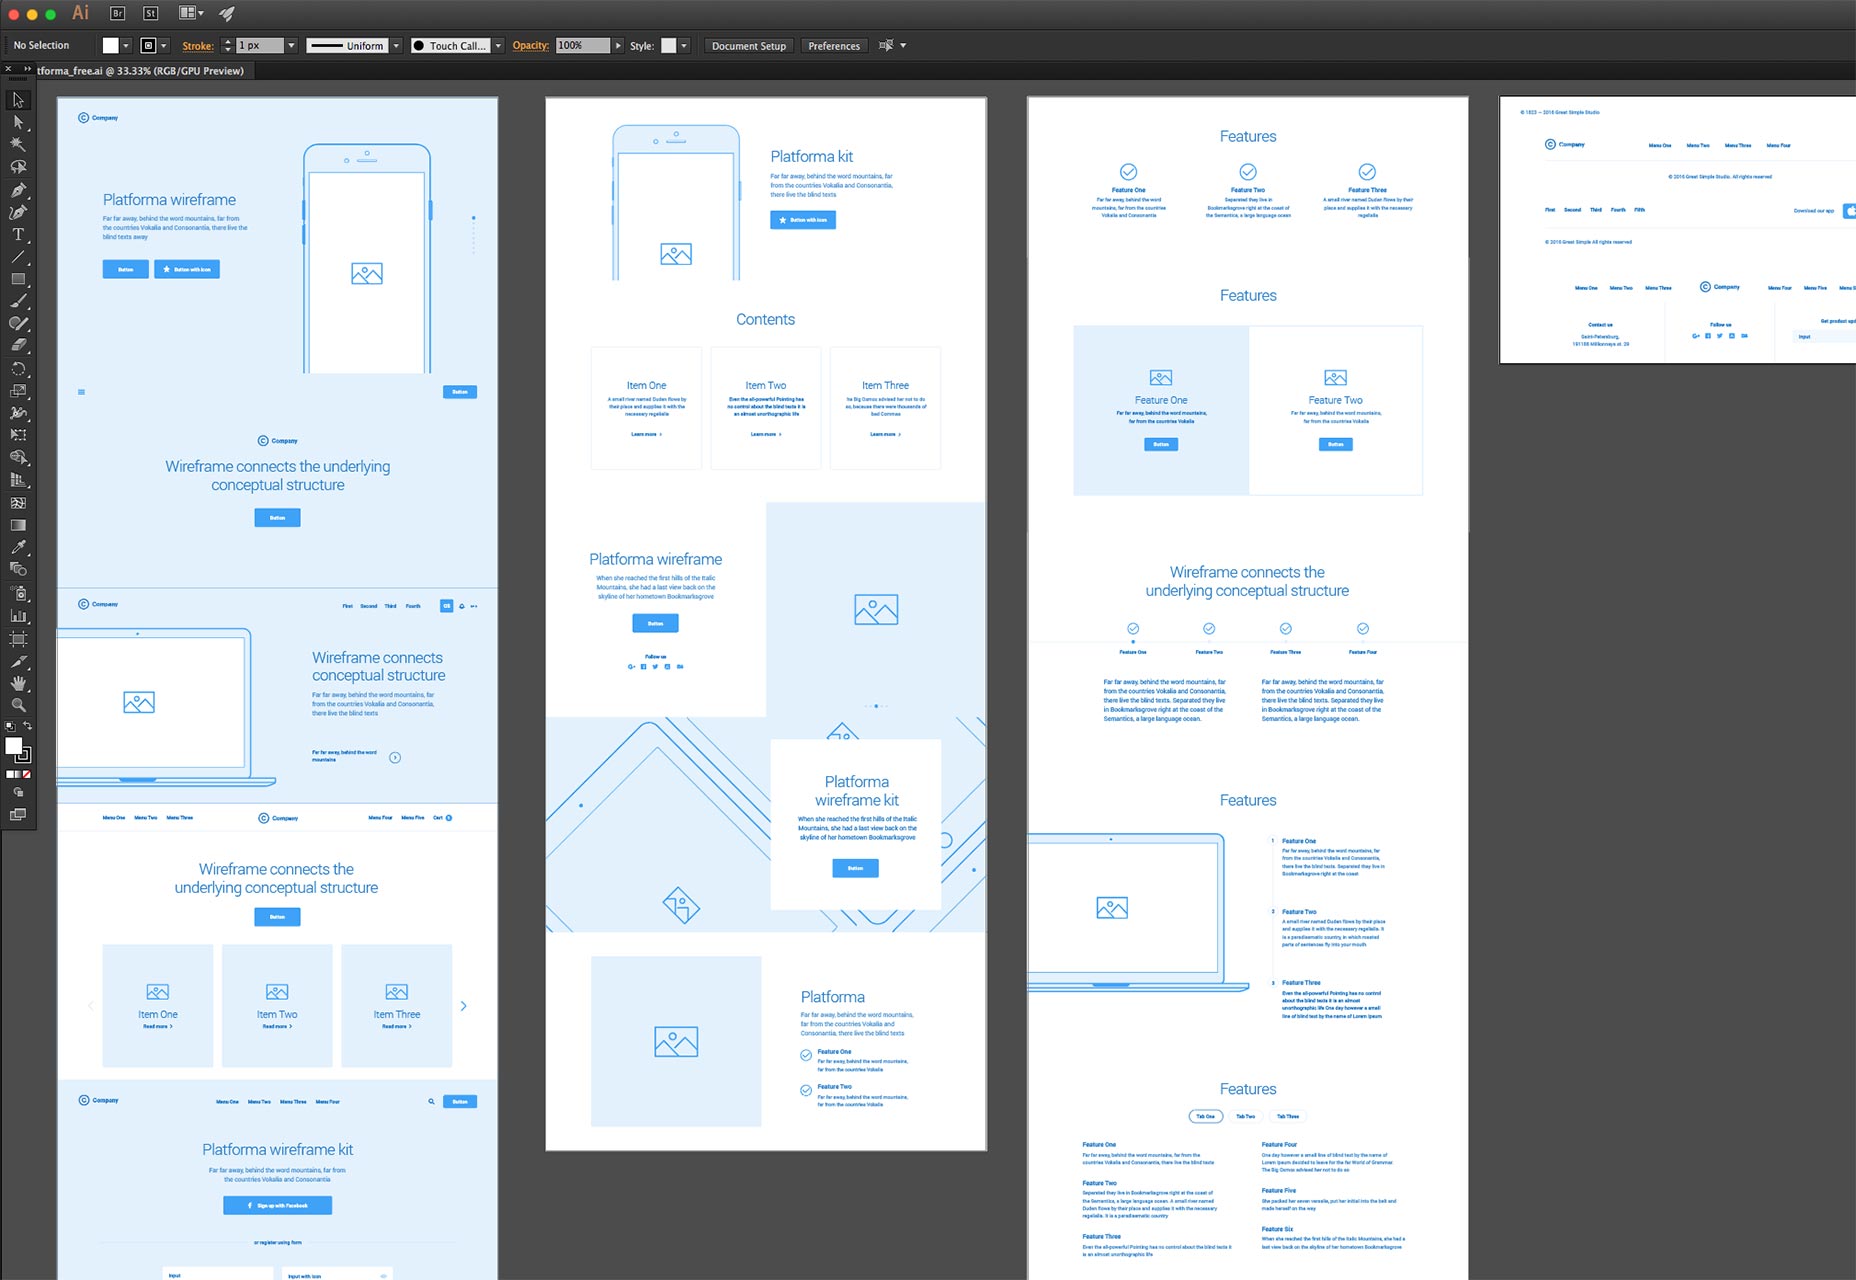Open the Uniform width profile dropdown
The height and width of the screenshot is (1280, 1856).
pyautogui.click(x=396, y=45)
